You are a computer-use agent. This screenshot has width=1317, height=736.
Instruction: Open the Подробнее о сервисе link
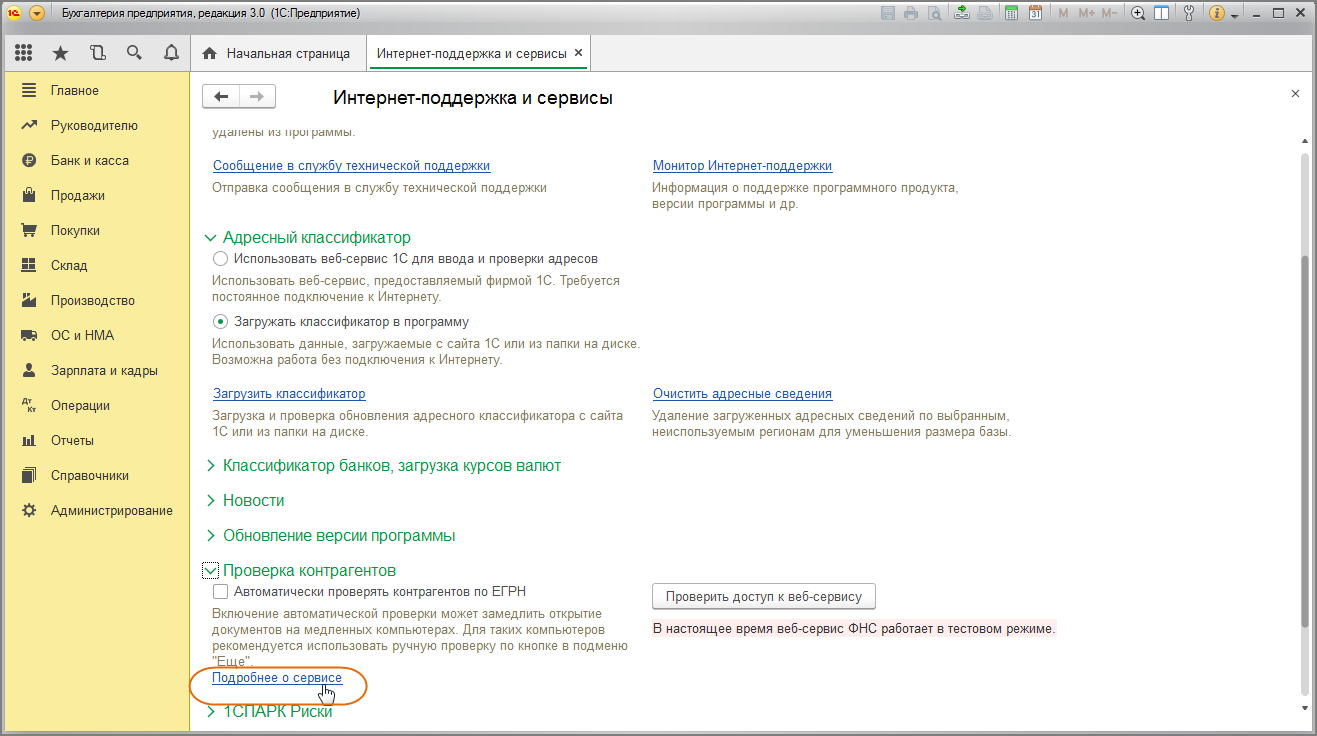pos(277,678)
